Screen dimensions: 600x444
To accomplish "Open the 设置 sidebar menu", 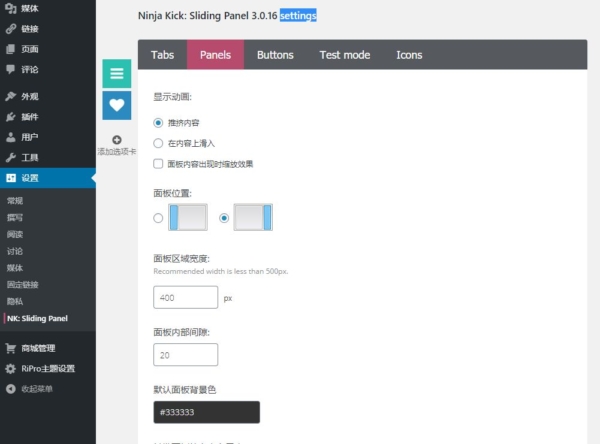I will 48,178.
